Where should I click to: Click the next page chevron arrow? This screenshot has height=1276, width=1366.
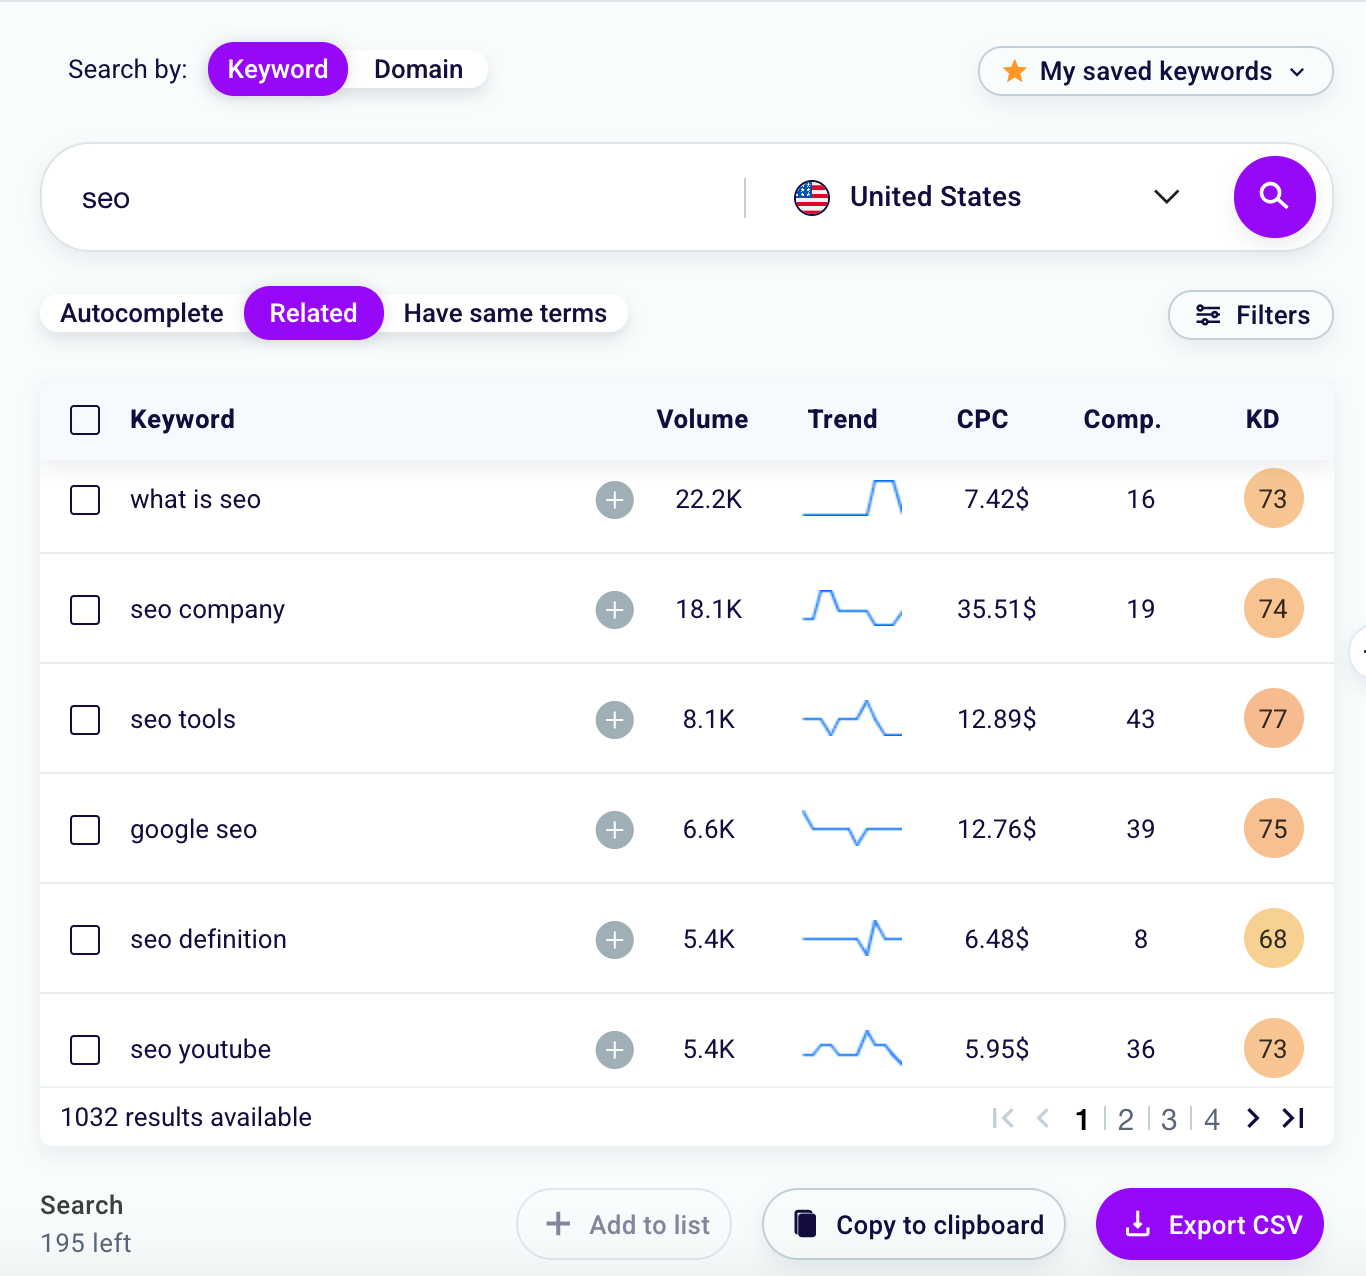(x=1252, y=1118)
